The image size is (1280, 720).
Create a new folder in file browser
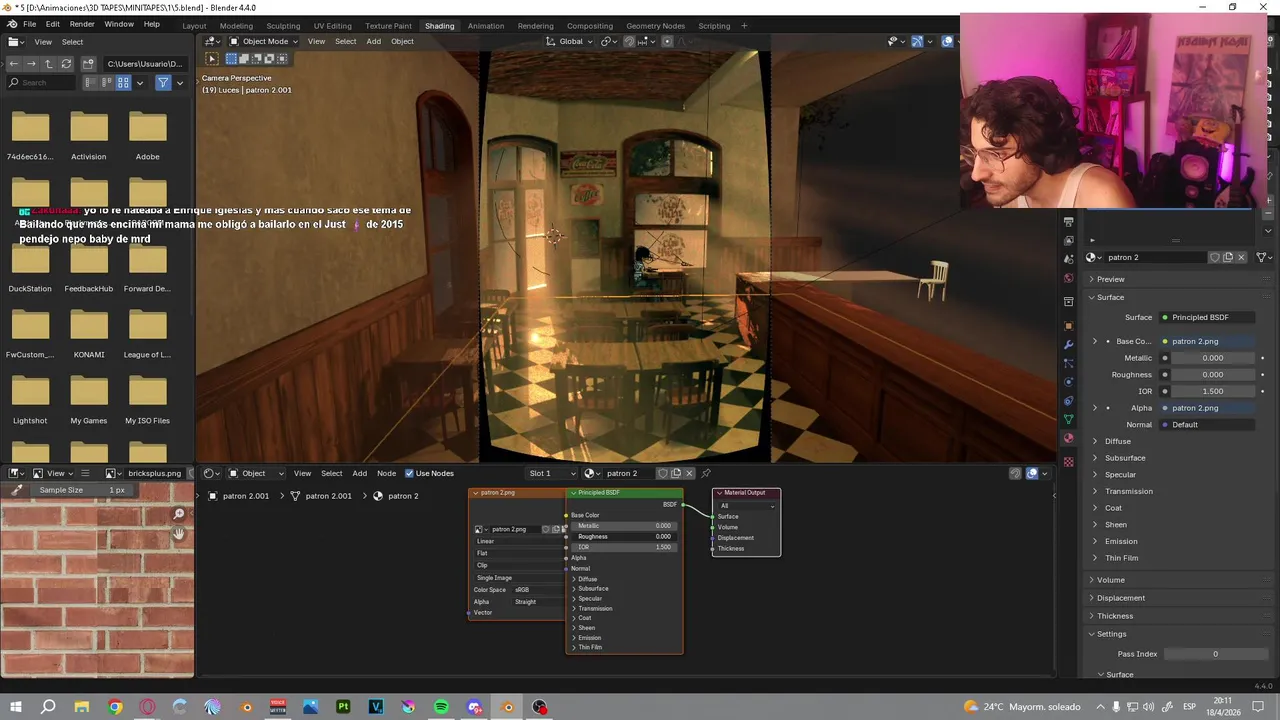click(x=89, y=63)
